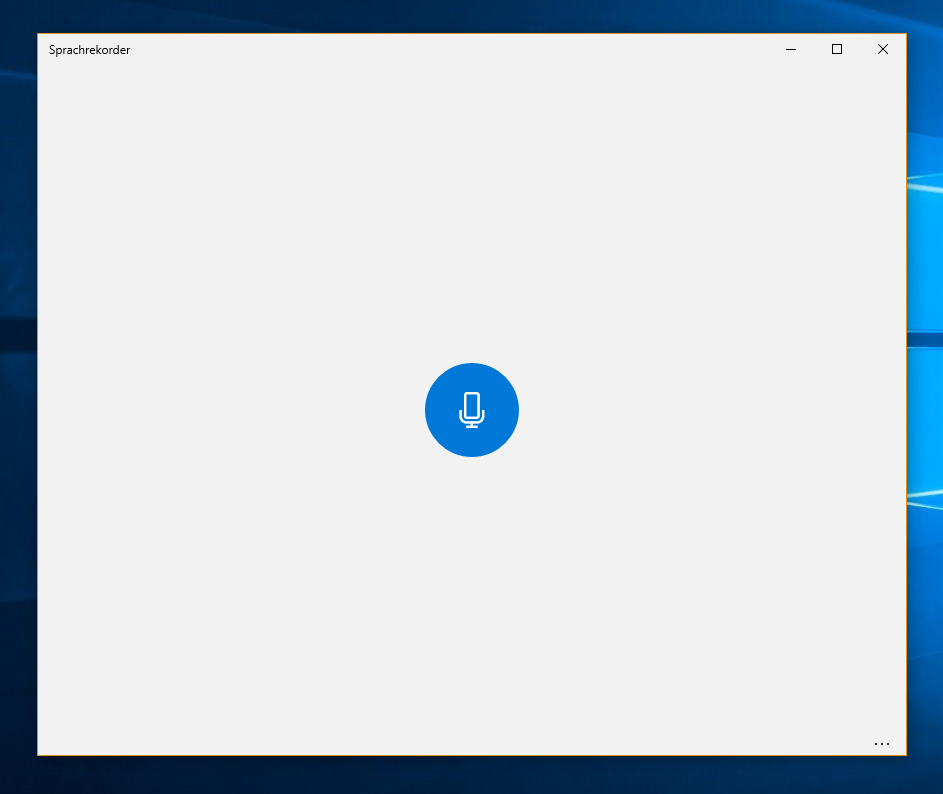Image resolution: width=943 pixels, height=794 pixels.
Task: Select the square maximize icon in title bar
Action: pyautogui.click(x=837, y=50)
